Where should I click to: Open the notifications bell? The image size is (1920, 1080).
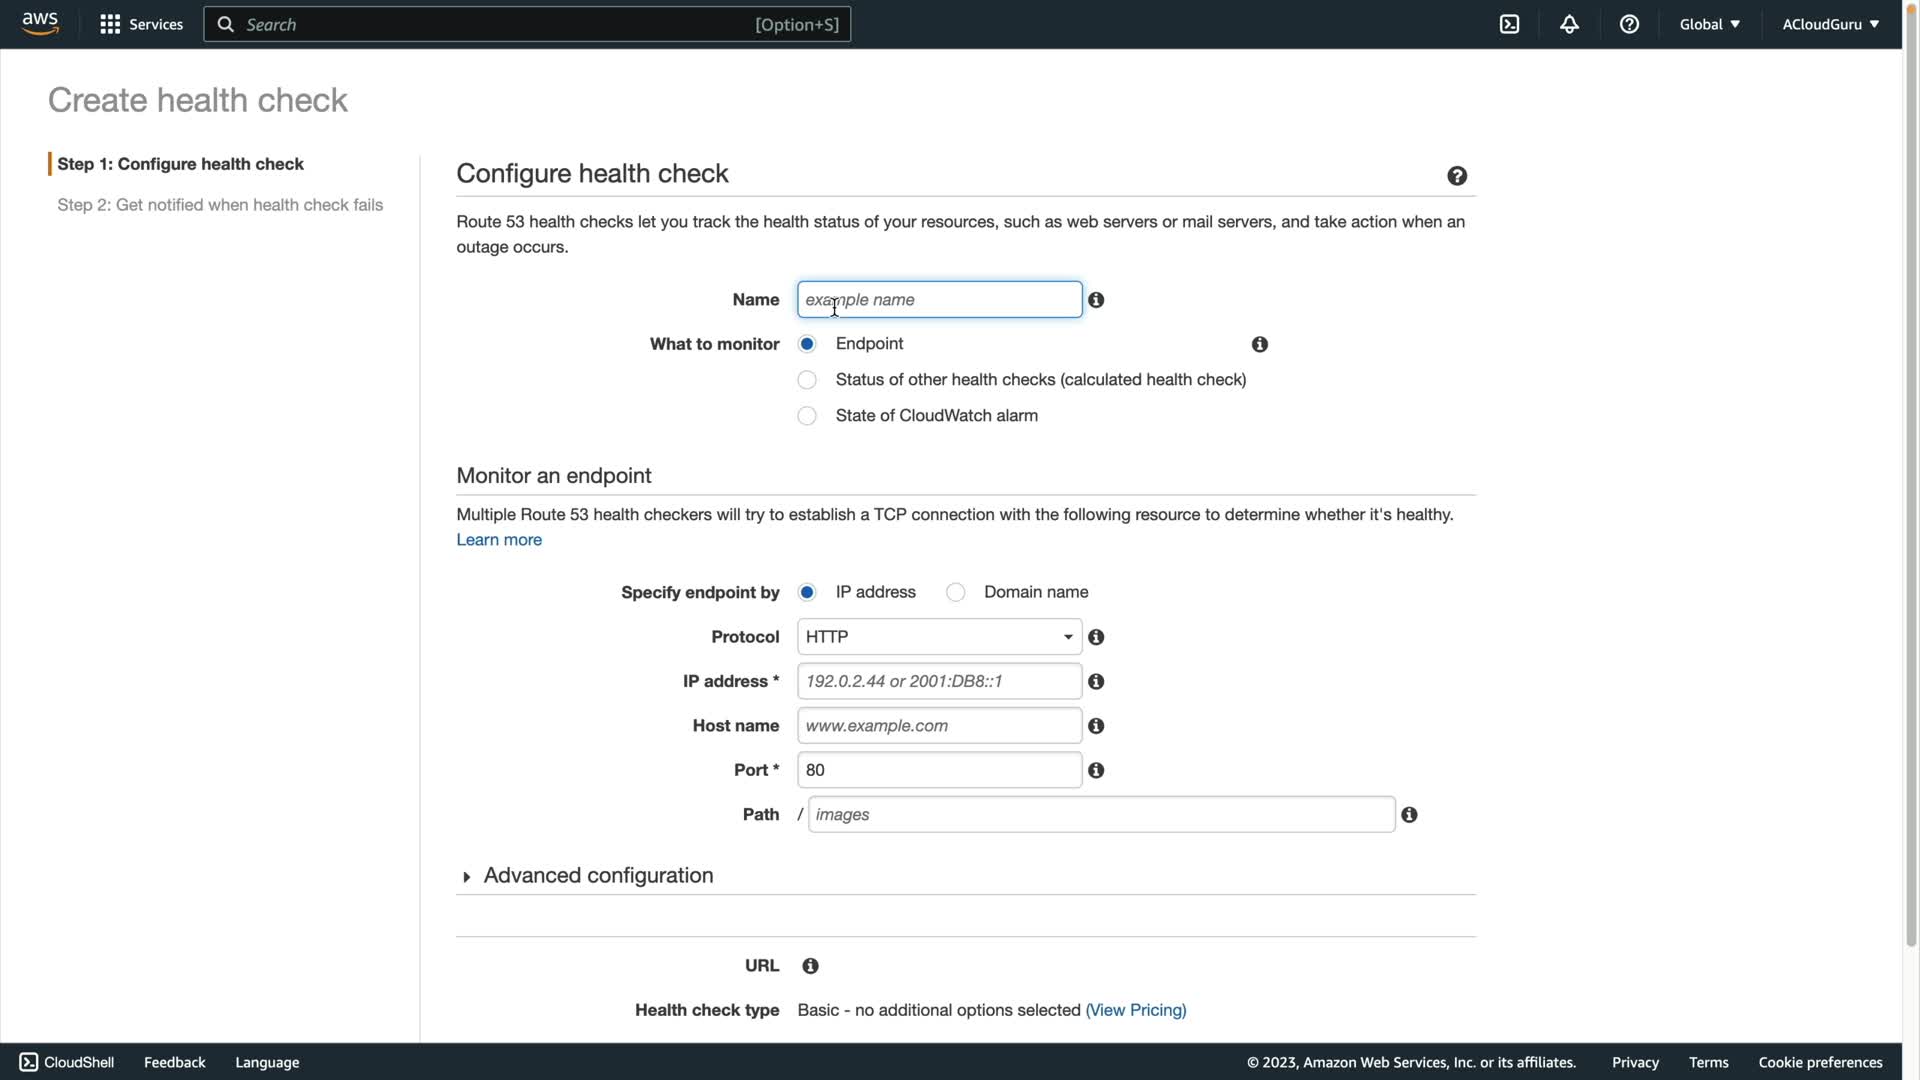pos(1569,24)
